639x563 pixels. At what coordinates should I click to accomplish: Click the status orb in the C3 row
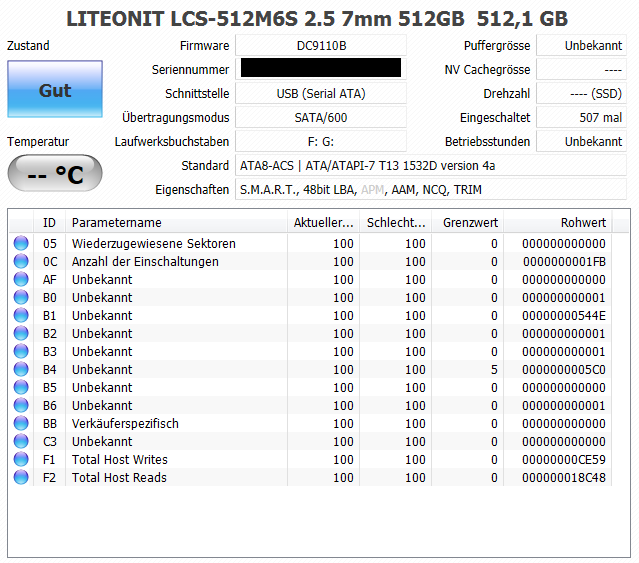(21, 441)
